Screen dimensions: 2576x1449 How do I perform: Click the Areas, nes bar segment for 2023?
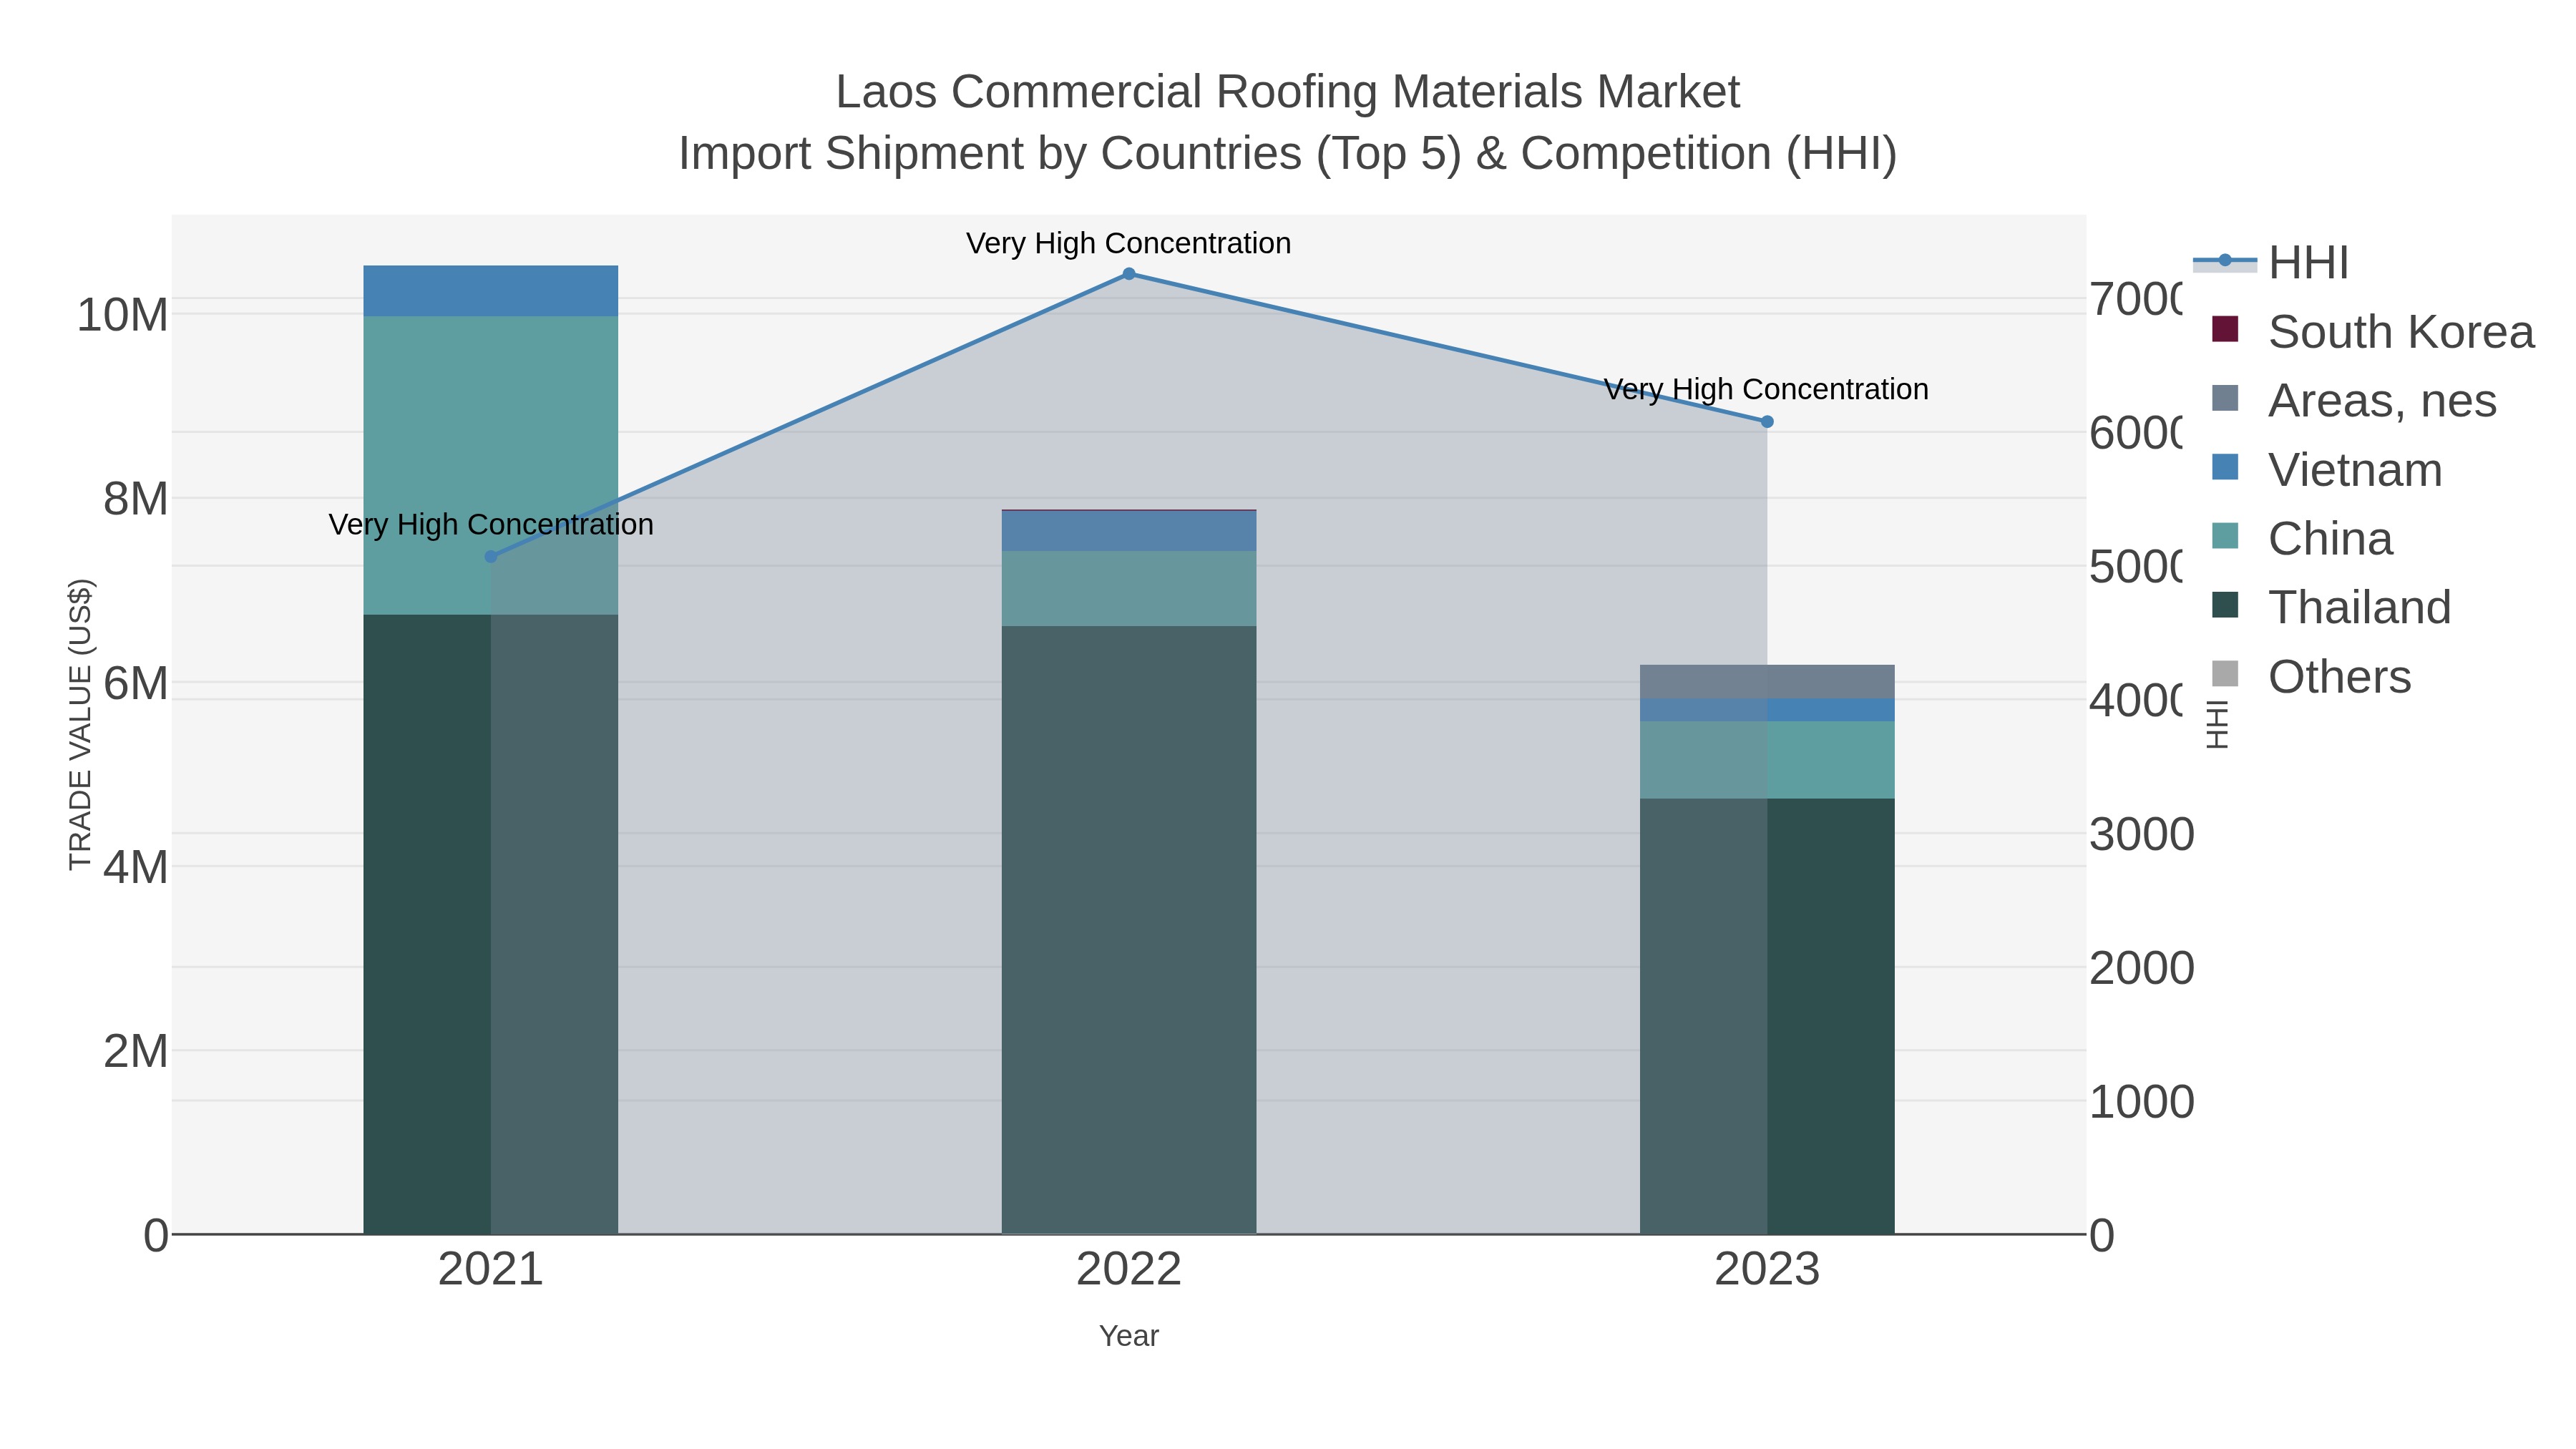[x=1767, y=682]
